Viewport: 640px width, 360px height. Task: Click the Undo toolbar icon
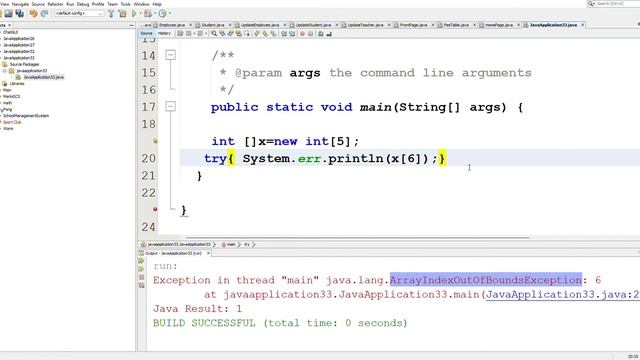click(33, 13)
